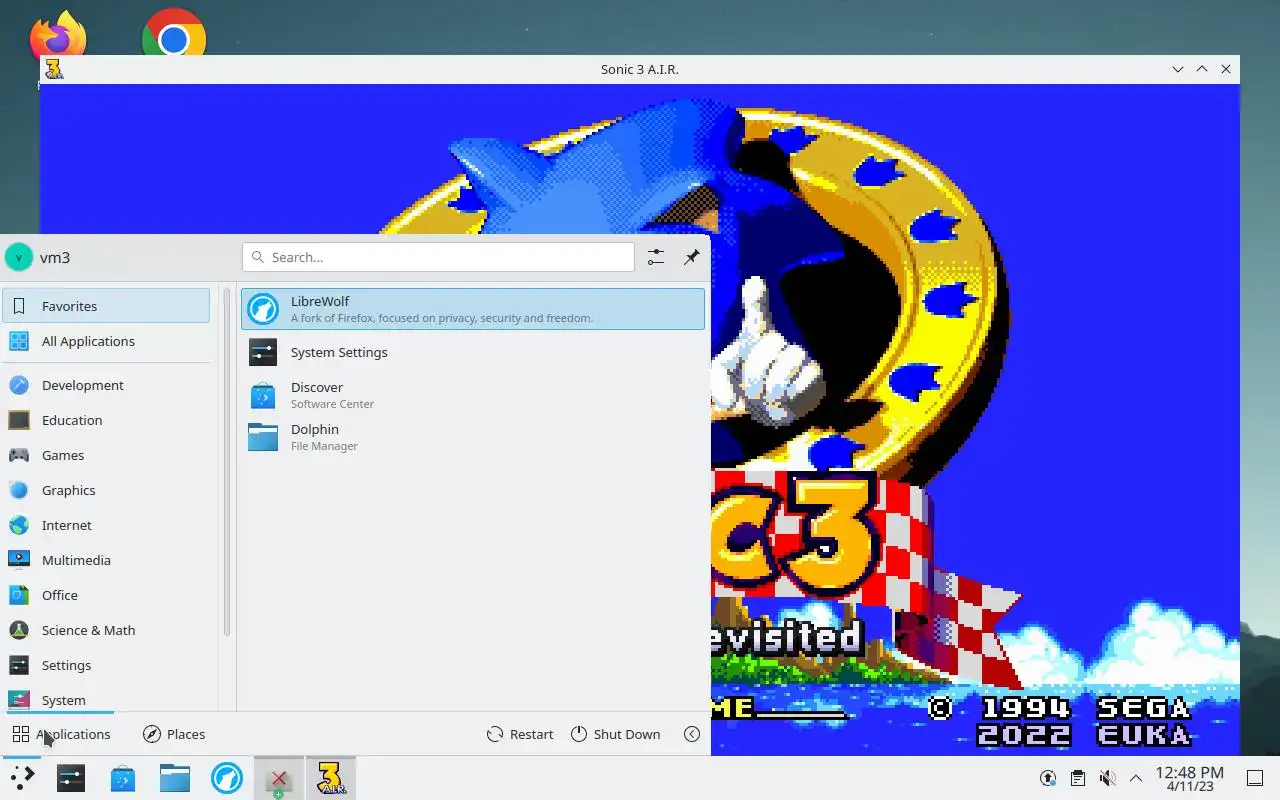Open launcher configure settings icon

(656, 257)
